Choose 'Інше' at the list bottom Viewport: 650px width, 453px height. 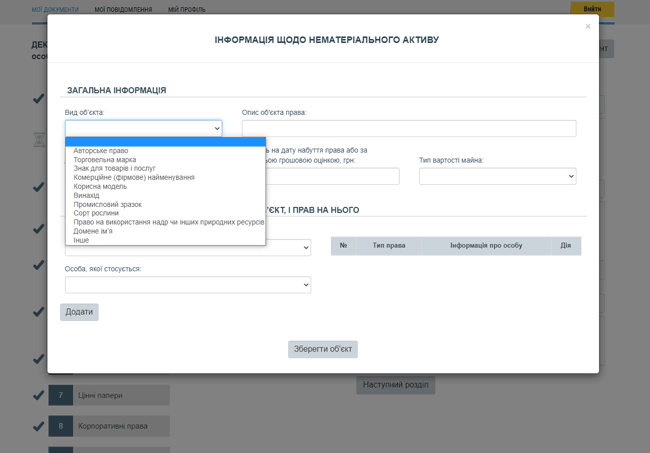point(81,241)
